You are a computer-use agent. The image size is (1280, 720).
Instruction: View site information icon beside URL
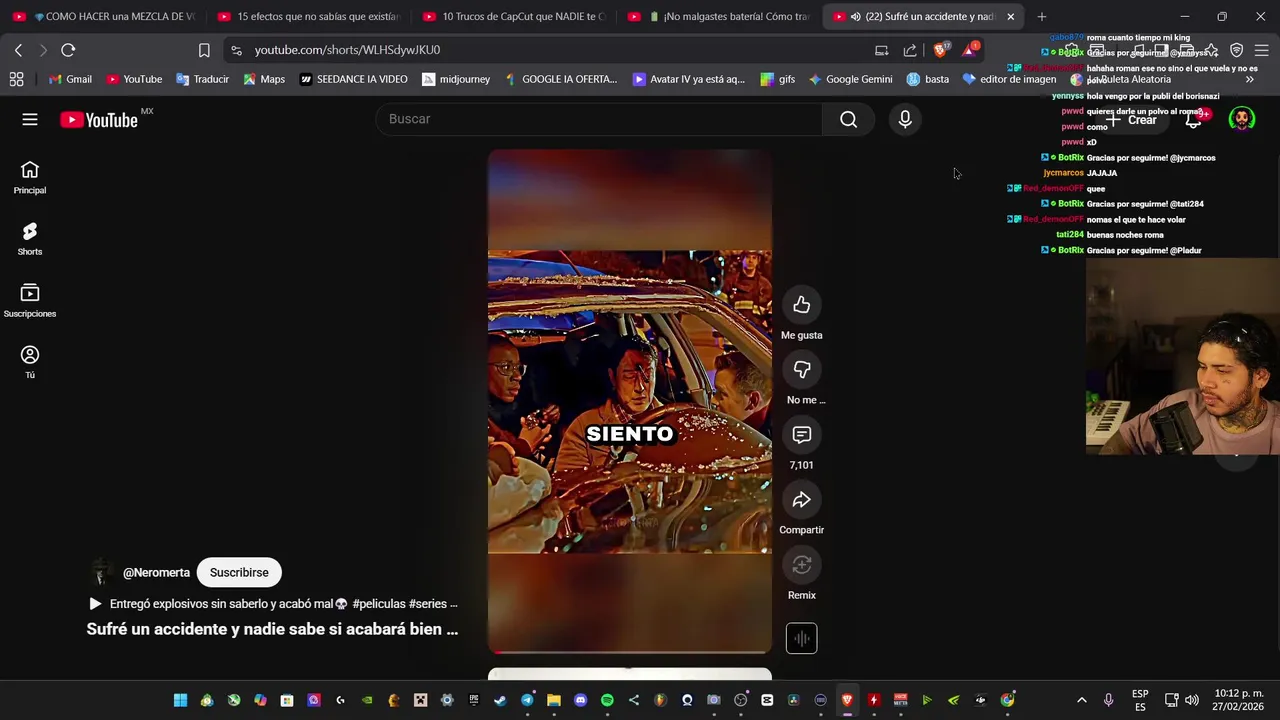click(235, 50)
